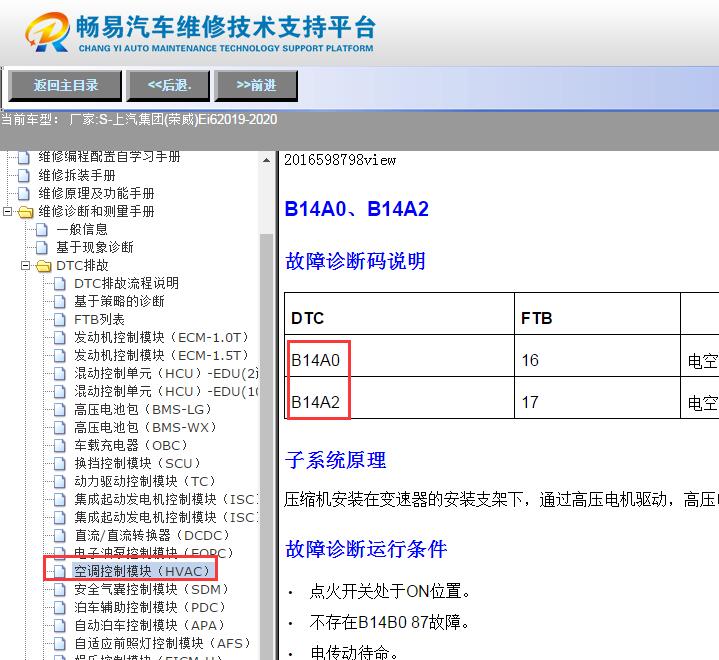Open 维修原理及功能手册 in the tree
The image size is (719, 660).
coord(96,194)
